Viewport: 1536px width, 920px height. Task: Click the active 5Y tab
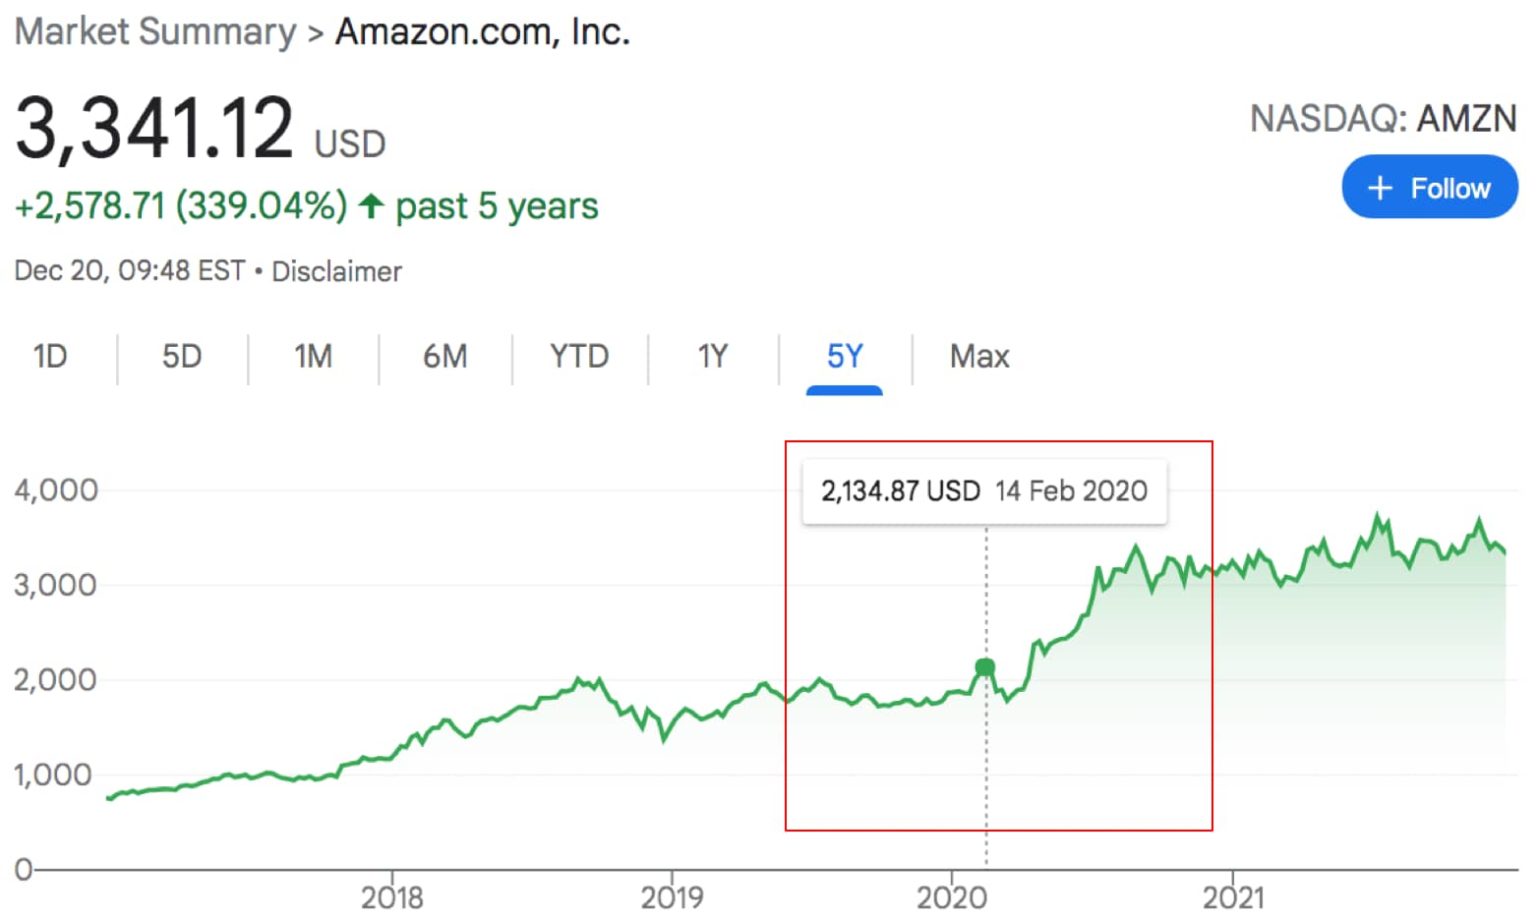(843, 356)
